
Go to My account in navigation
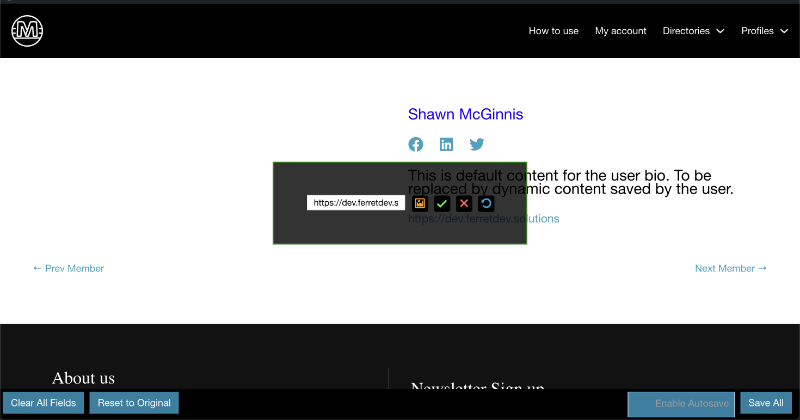pos(620,31)
